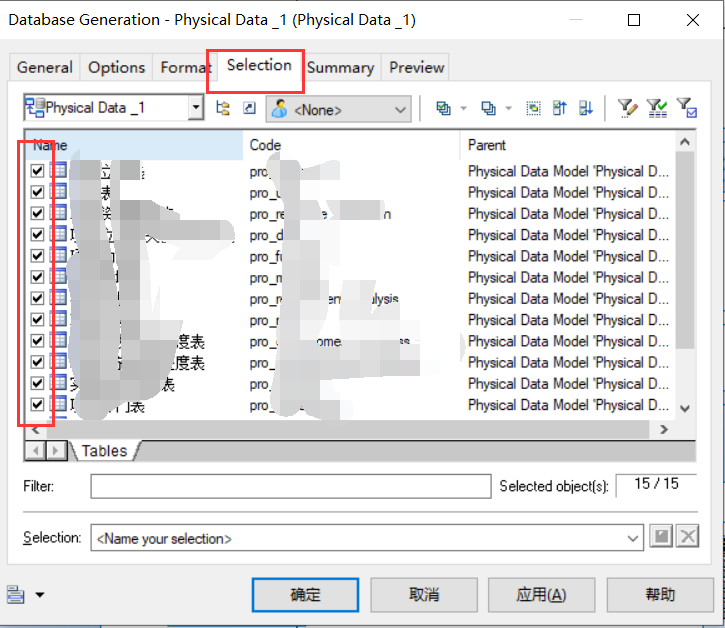The height and width of the screenshot is (628, 725).
Task: Click the sub-tab scroll right button
Action: [x=56, y=450]
